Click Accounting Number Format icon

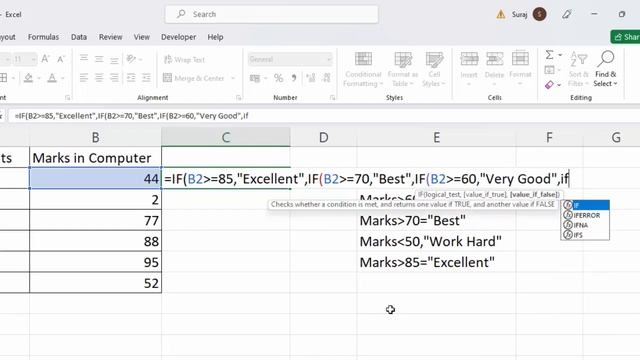tap(255, 78)
